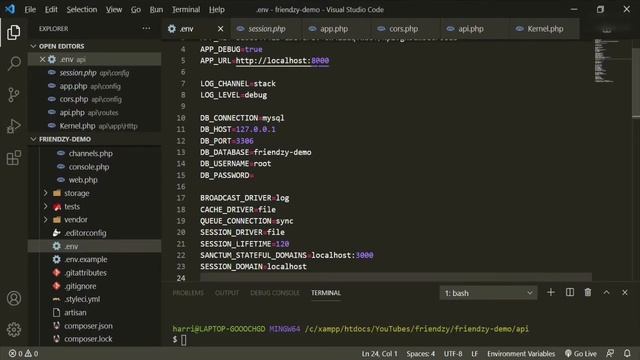The height and width of the screenshot is (360, 640).
Task: Open the feedback icon in status bar
Action: [x=610, y=353]
